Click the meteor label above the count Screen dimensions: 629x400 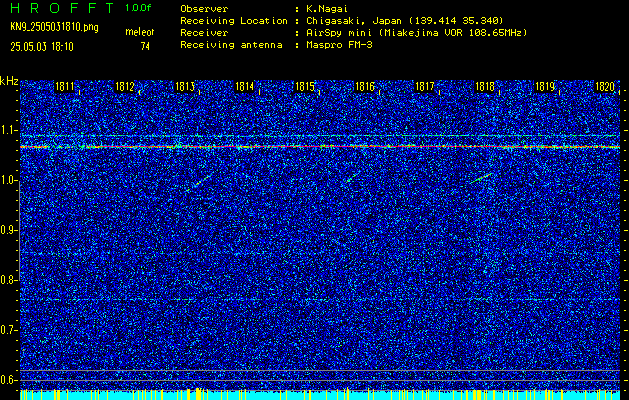(140, 32)
